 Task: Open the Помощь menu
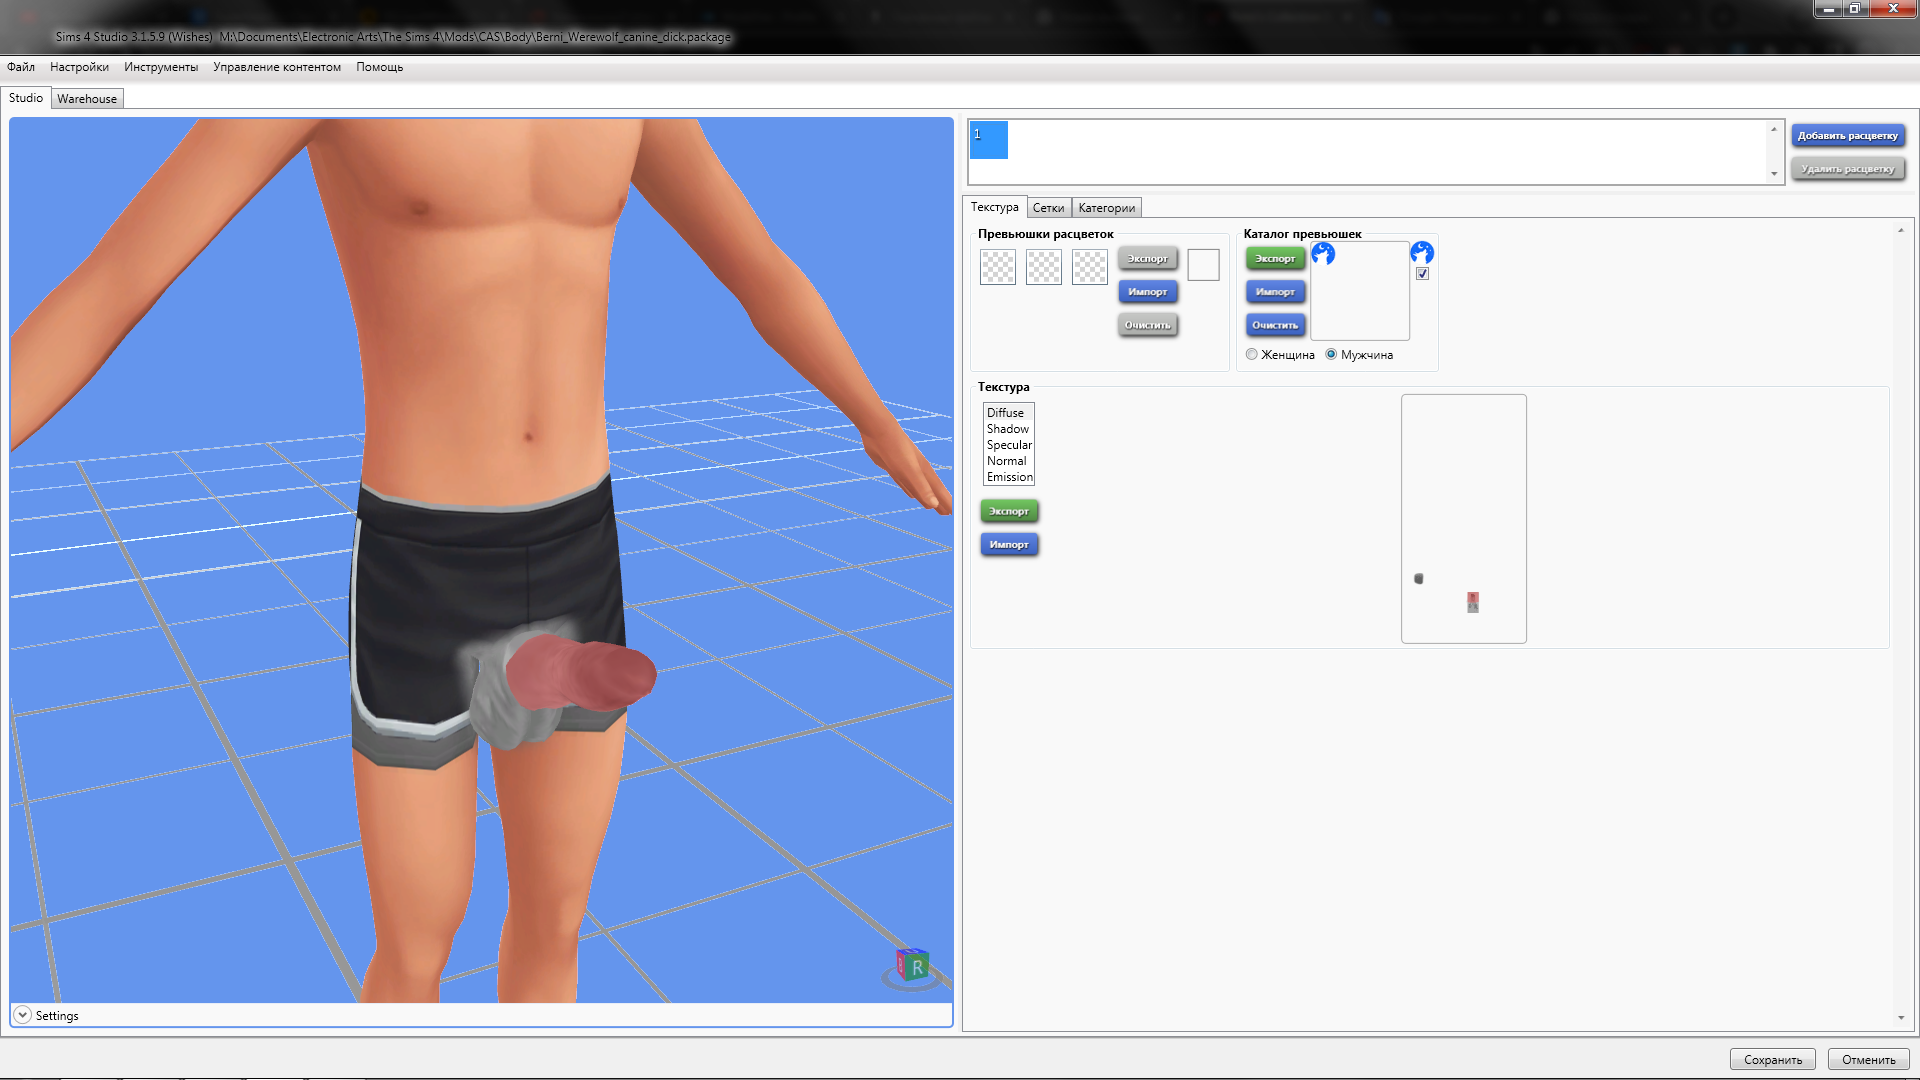pos(380,67)
